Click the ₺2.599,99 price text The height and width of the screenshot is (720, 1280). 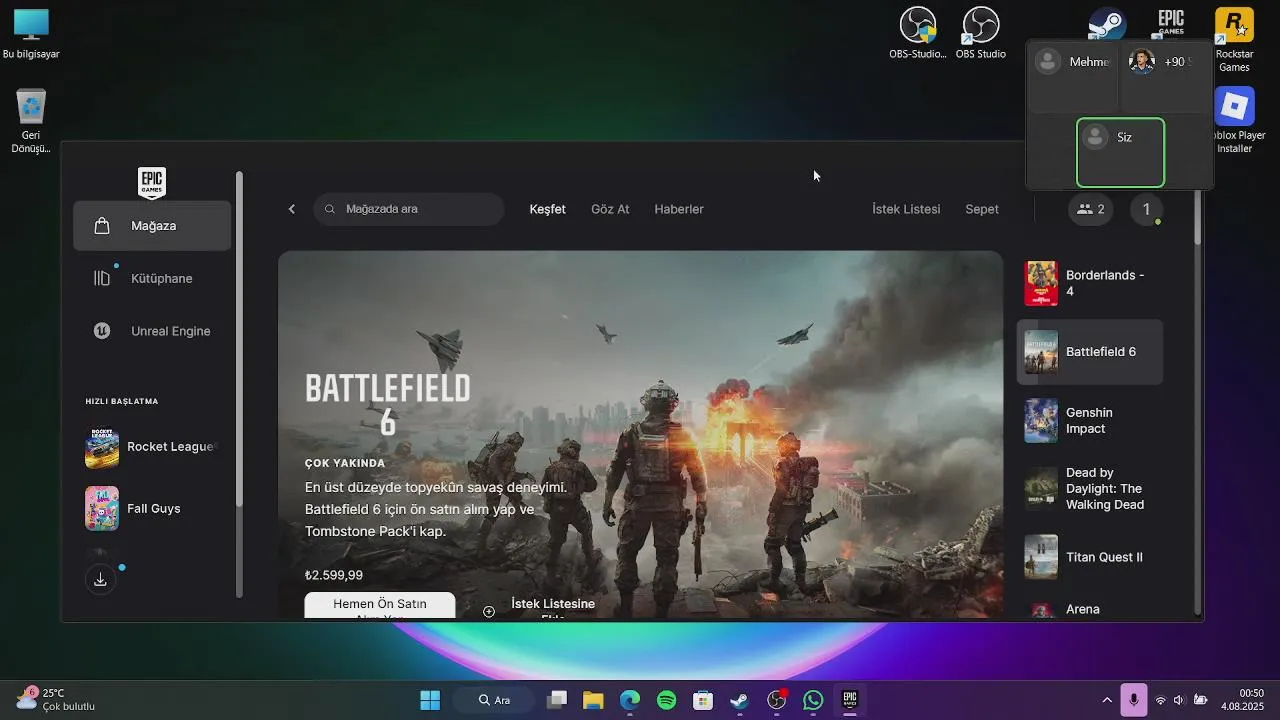pos(334,575)
